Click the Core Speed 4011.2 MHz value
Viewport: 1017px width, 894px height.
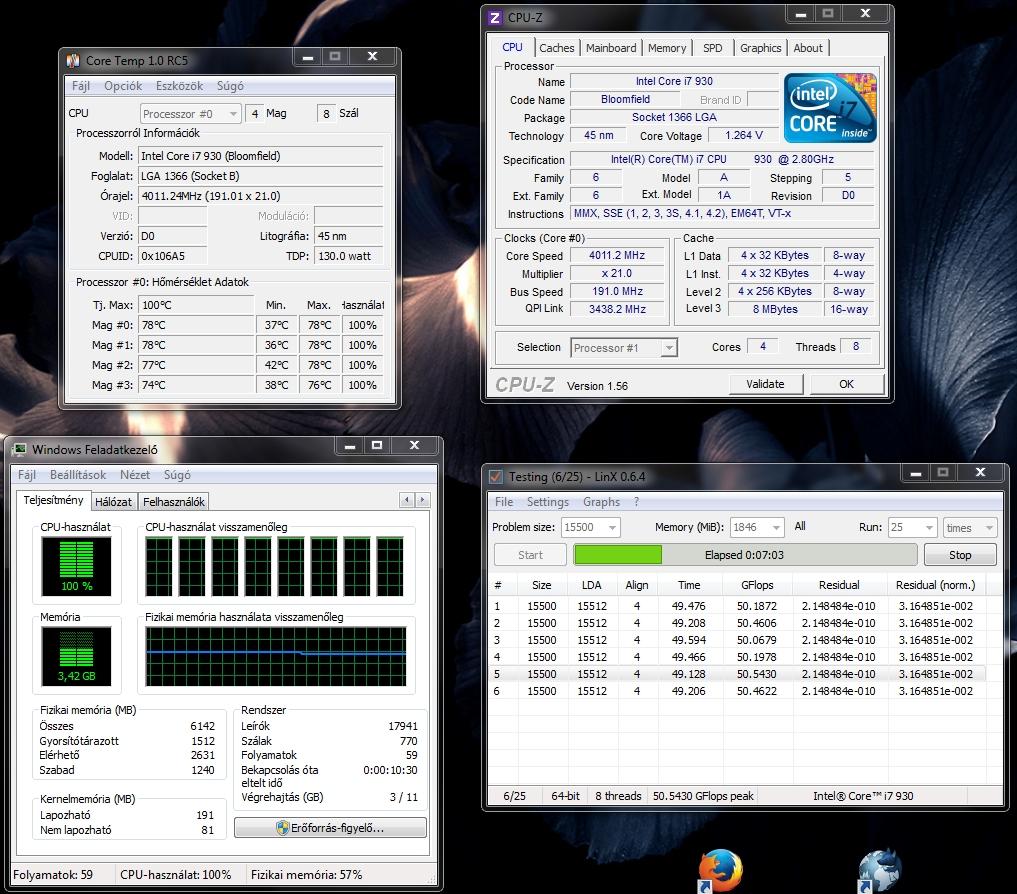pos(617,256)
